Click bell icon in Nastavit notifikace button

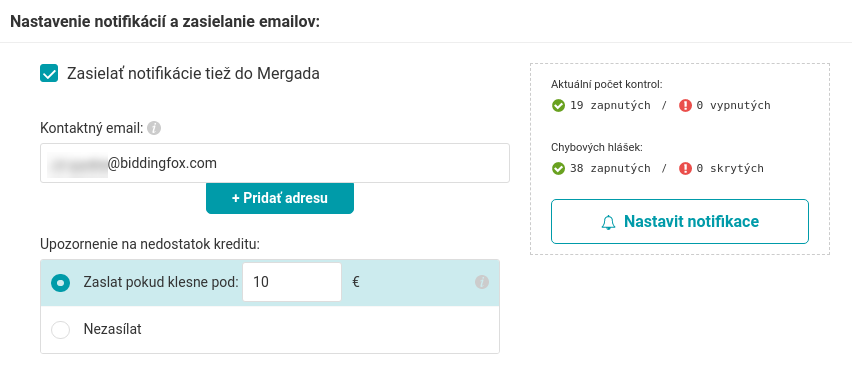coord(609,222)
